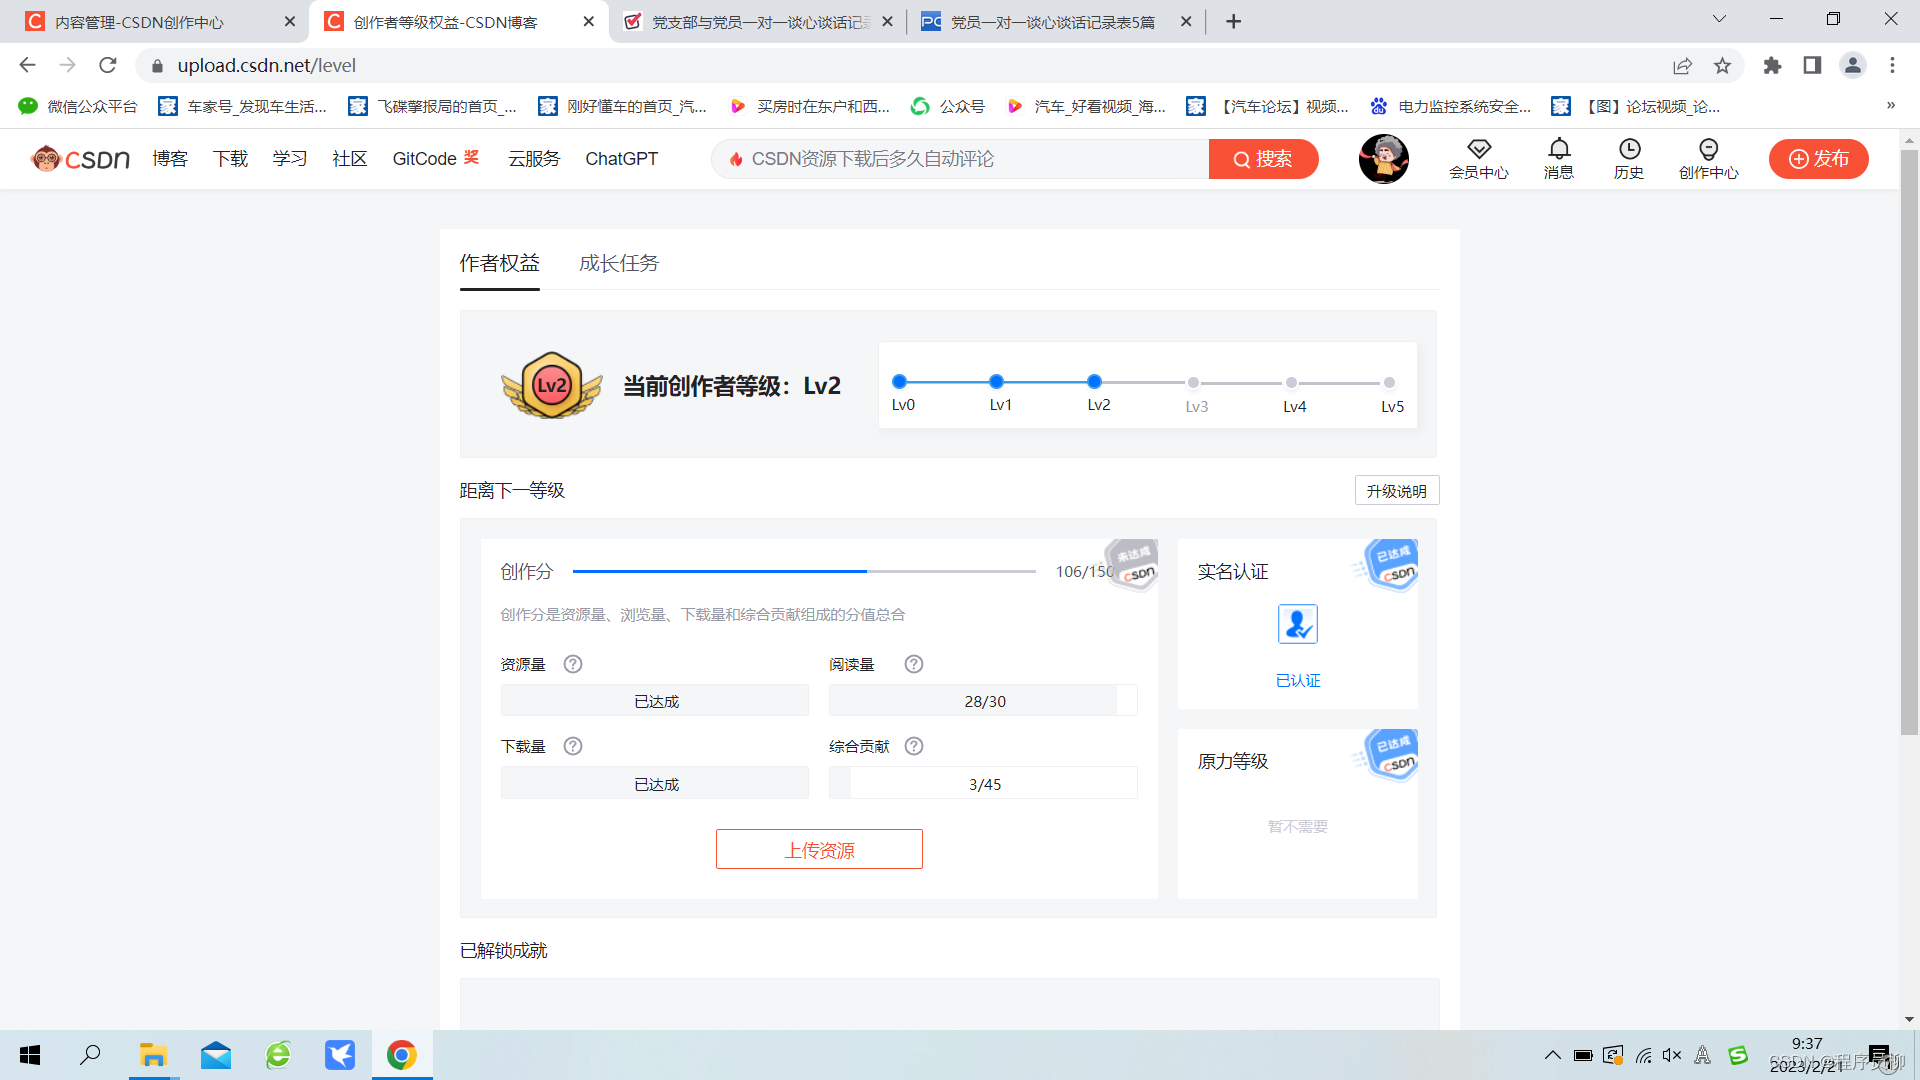Click the 阅读量 28/30 progress bar
Image resolution: width=1920 pixels, height=1080 pixels.
click(x=983, y=701)
